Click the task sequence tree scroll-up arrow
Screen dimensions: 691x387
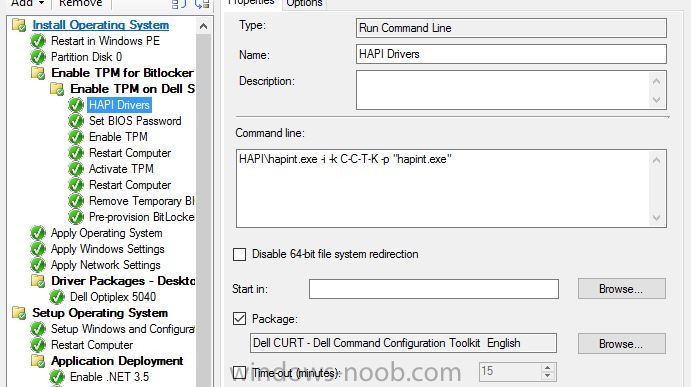point(203,26)
